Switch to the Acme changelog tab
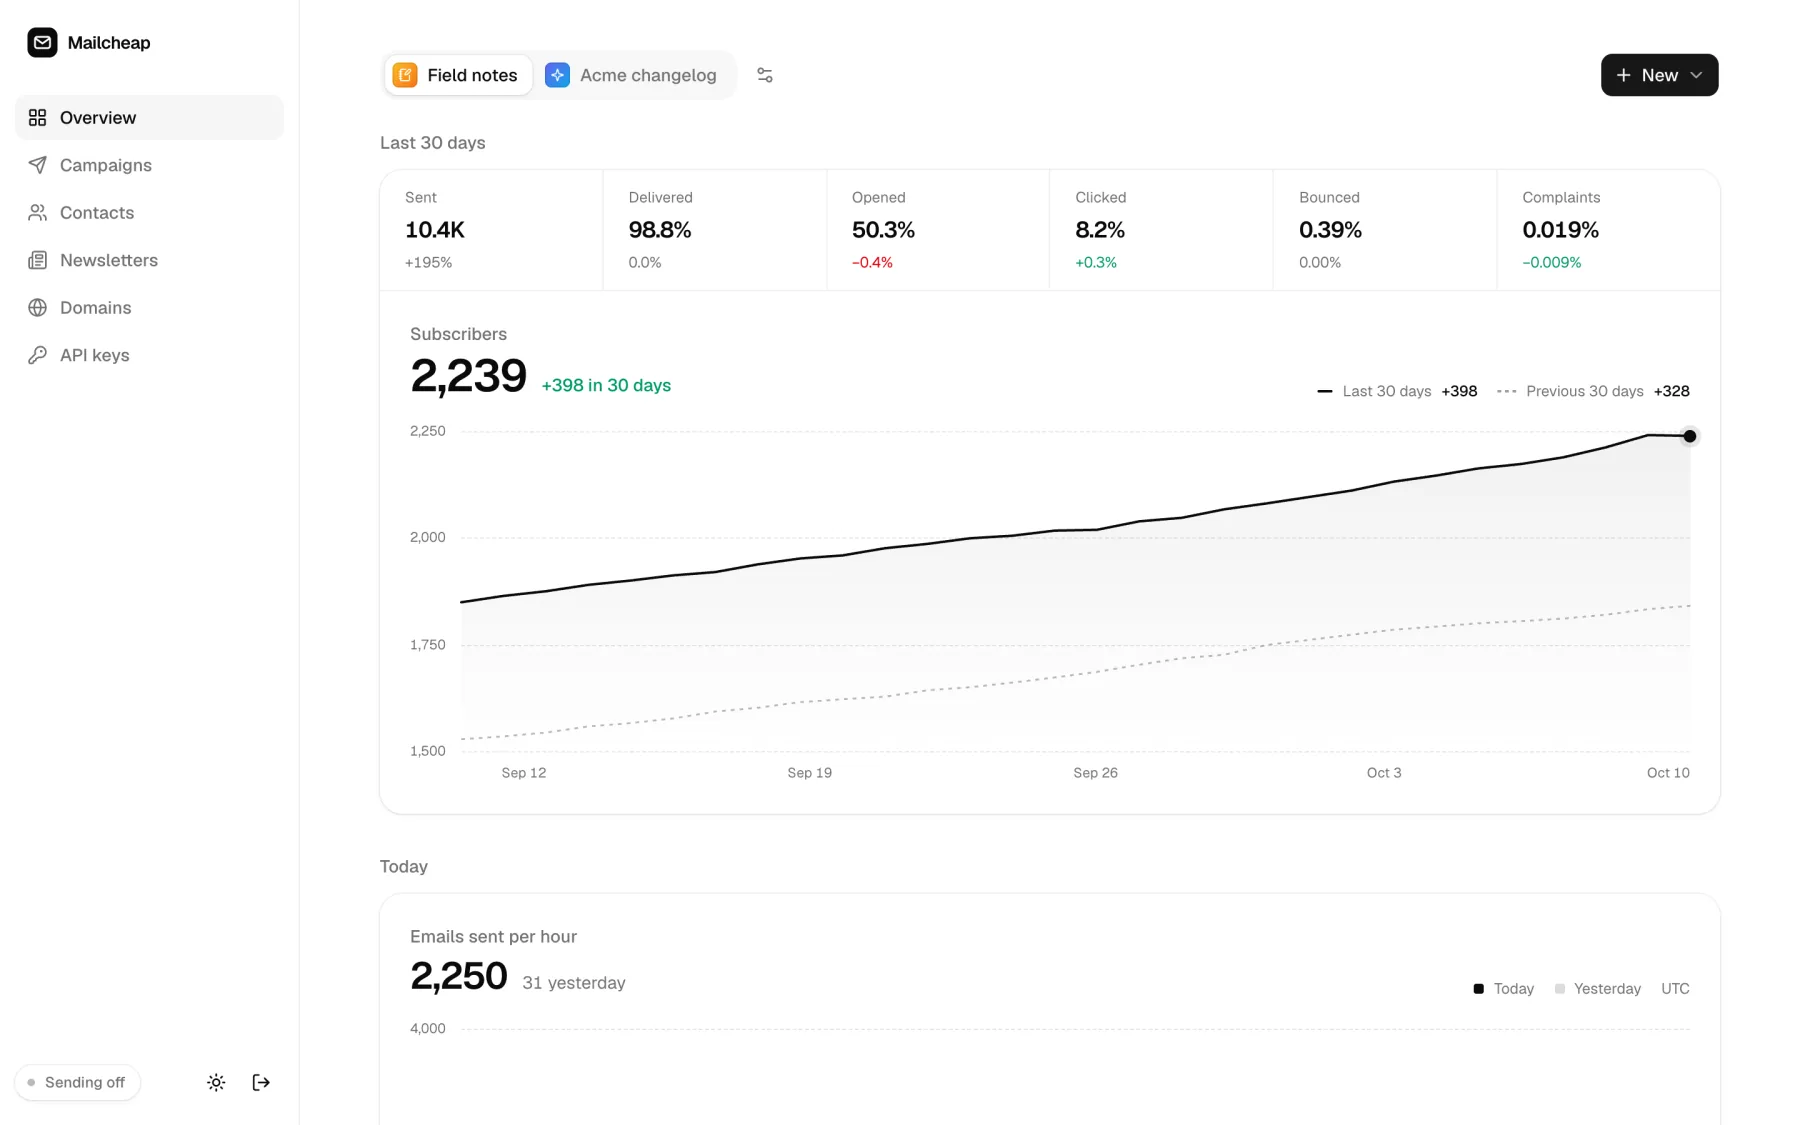 pyautogui.click(x=632, y=75)
